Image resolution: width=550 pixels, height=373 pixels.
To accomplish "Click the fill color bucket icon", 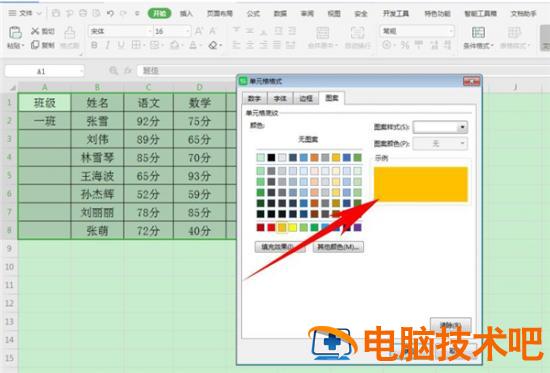I will (174, 45).
